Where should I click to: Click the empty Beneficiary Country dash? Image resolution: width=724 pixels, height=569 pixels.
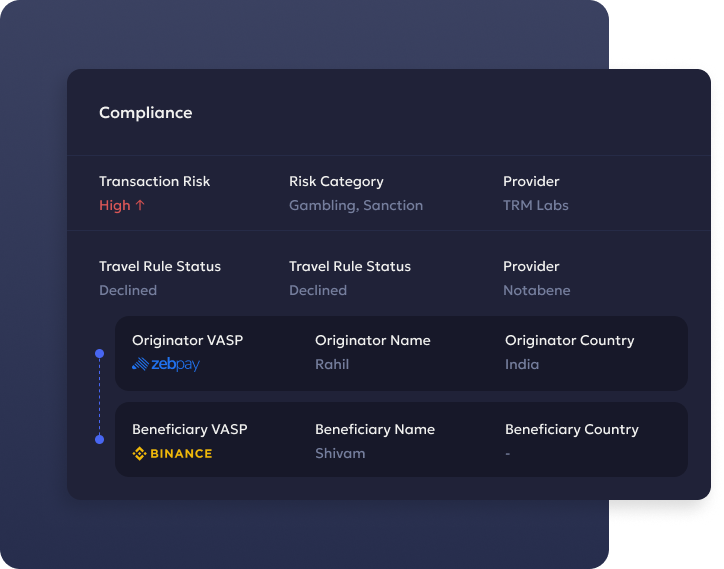coord(507,454)
